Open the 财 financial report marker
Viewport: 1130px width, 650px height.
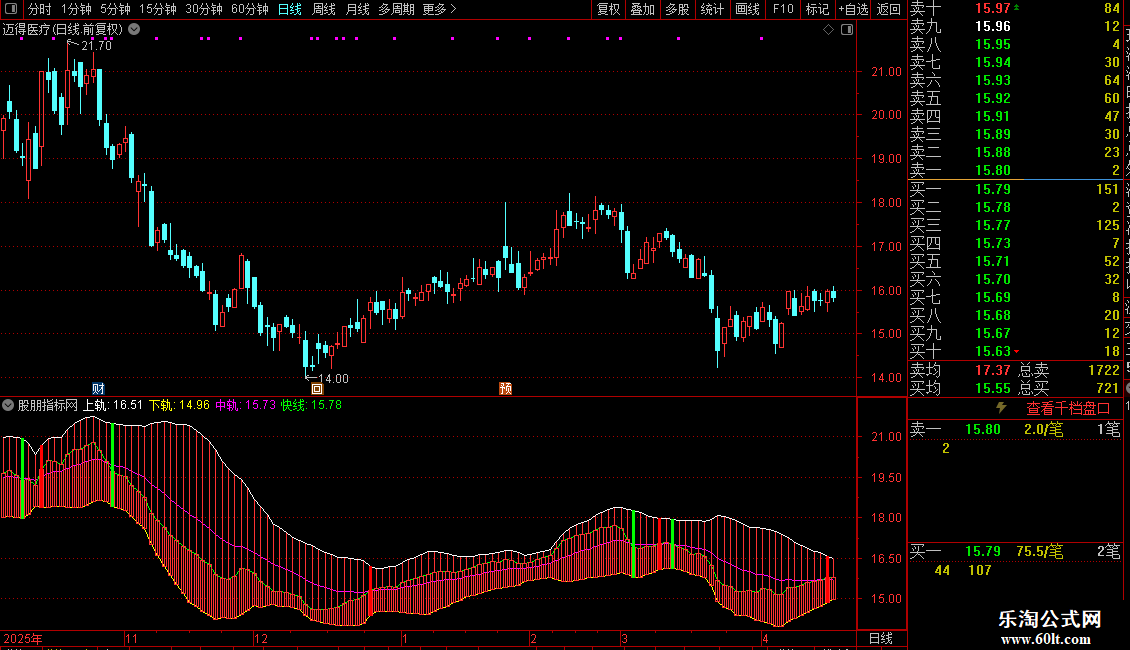[99, 388]
